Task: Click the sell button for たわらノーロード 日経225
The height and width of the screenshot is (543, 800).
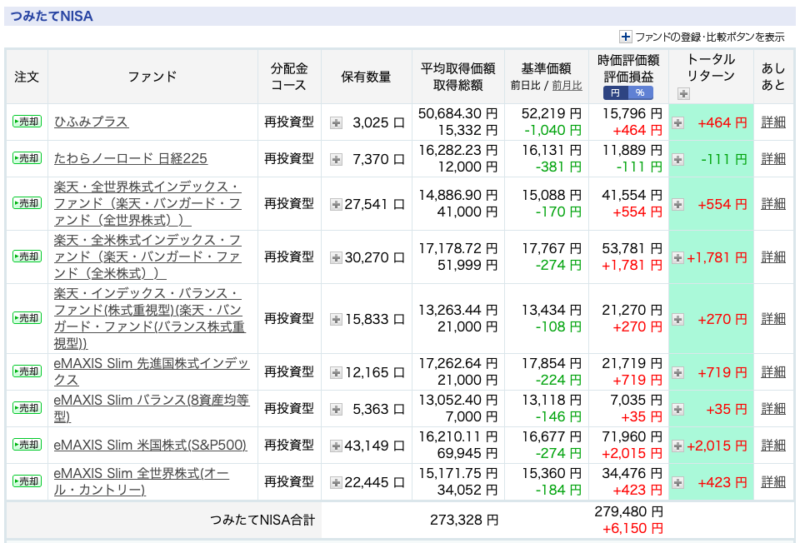Action: click(26, 159)
